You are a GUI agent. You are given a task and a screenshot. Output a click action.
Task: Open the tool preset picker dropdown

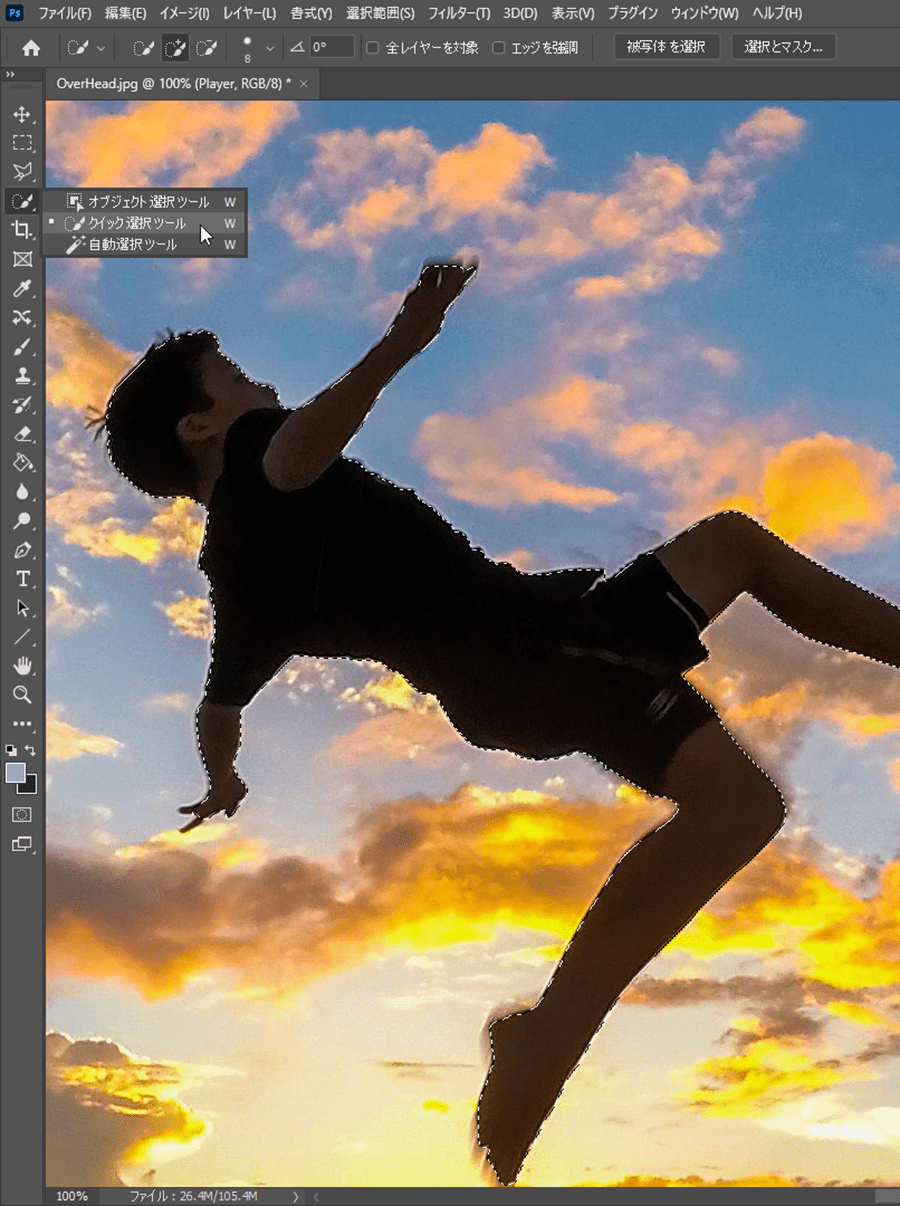101,47
